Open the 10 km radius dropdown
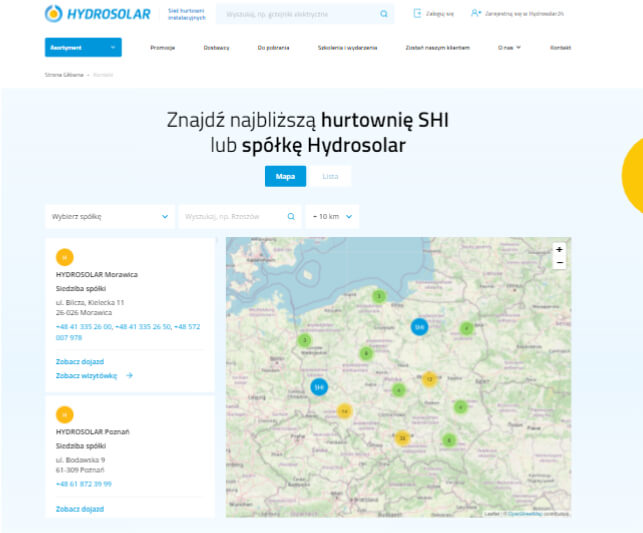643x533 pixels. coord(332,216)
